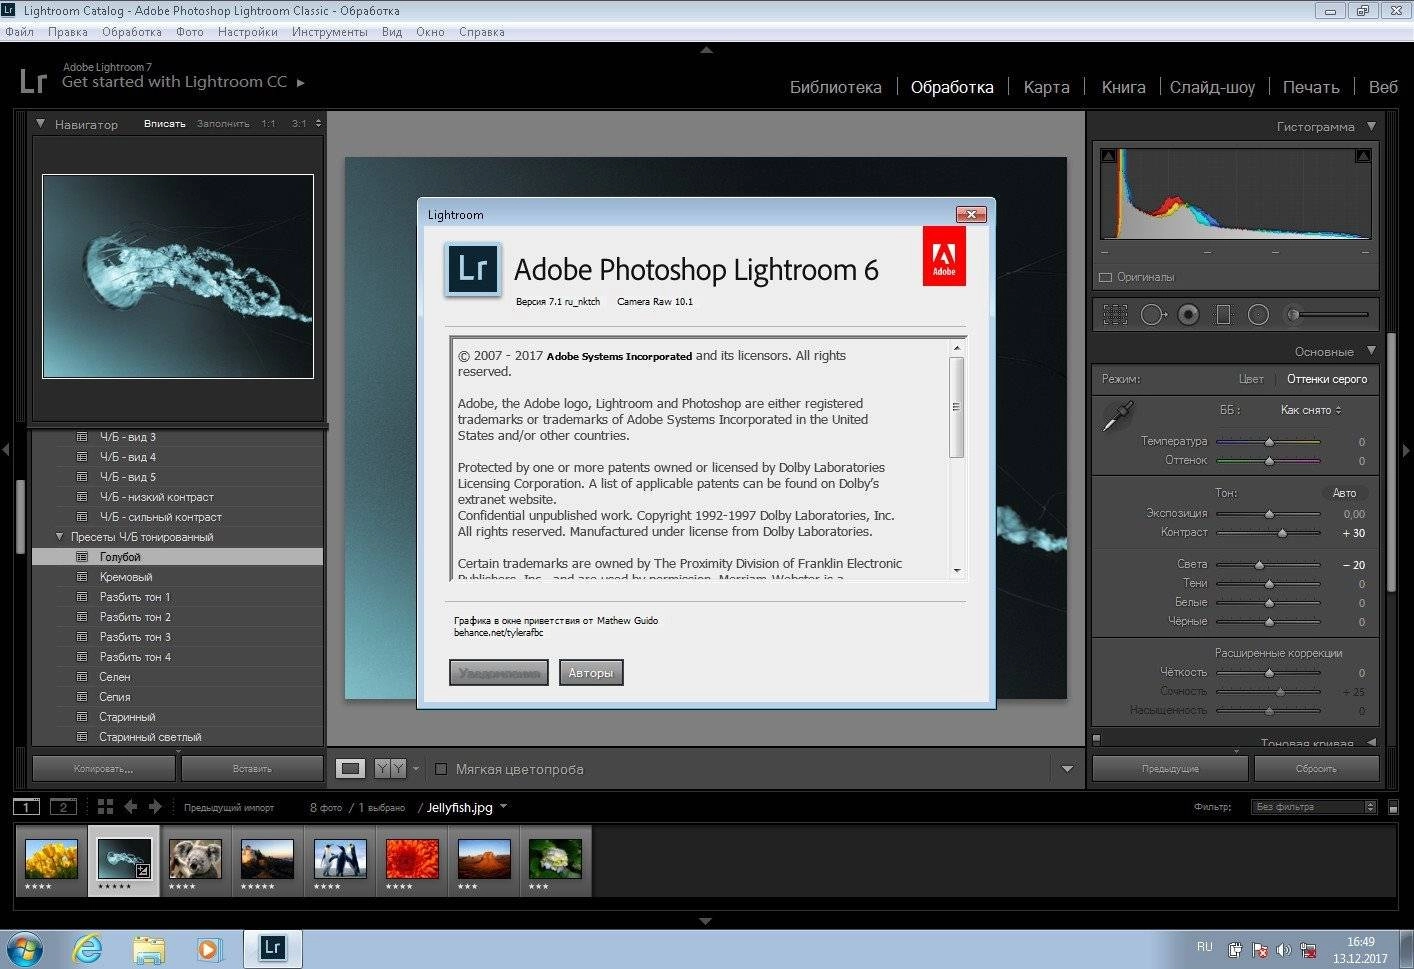Open the toolbar options dropdown arrow

tap(1067, 769)
